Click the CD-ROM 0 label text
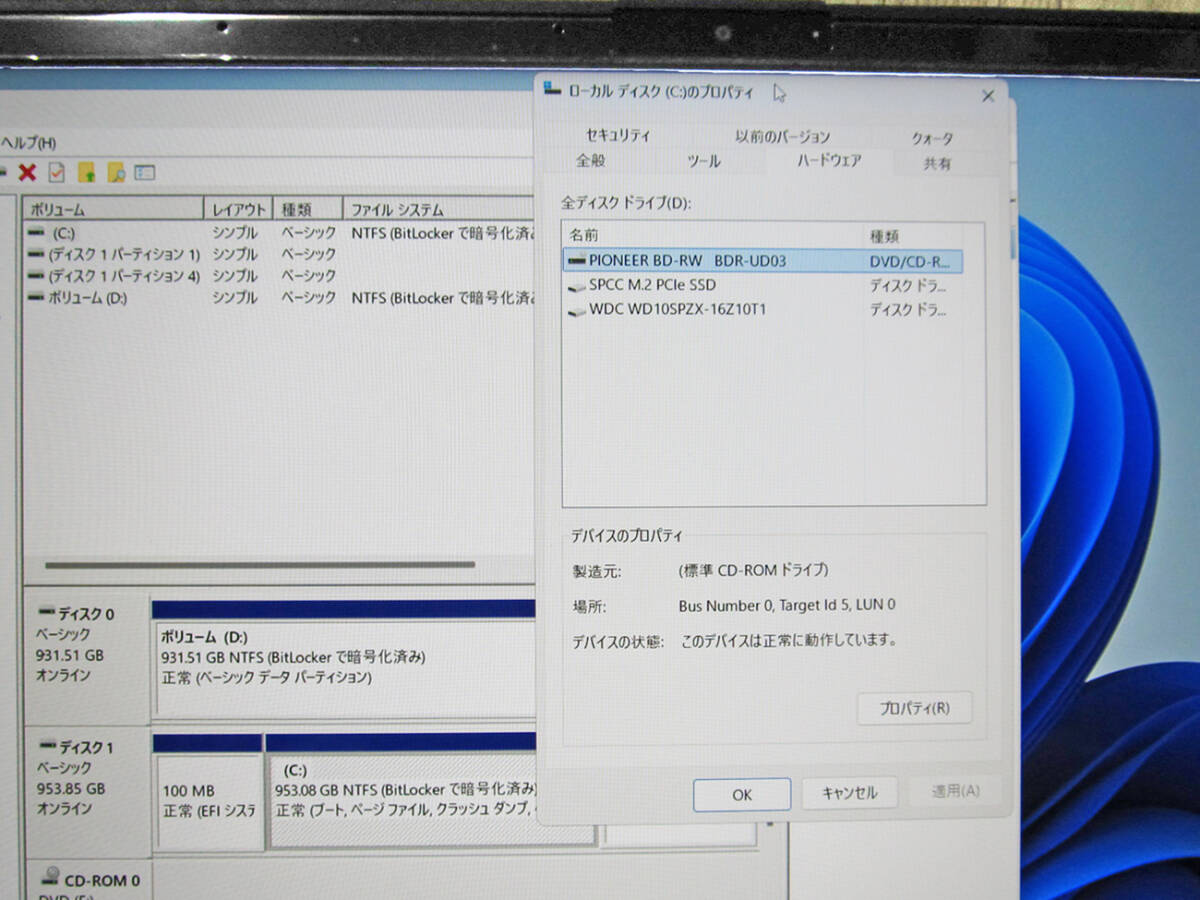The width and height of the screenshot is (1200, 900). 102,881
